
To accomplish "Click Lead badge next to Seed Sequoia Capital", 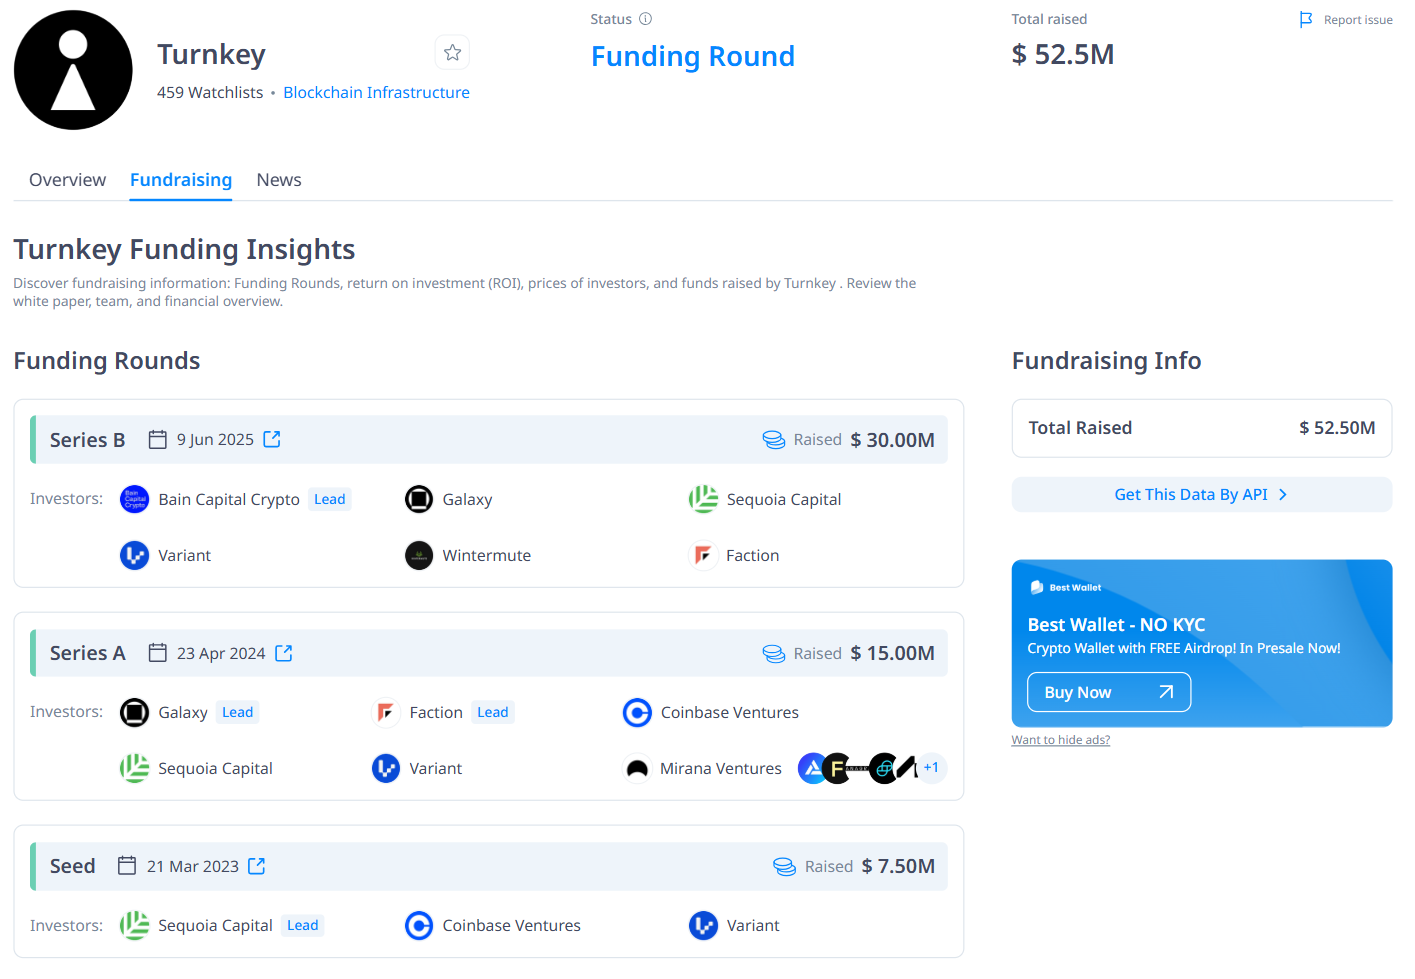I will coord(302,925).
